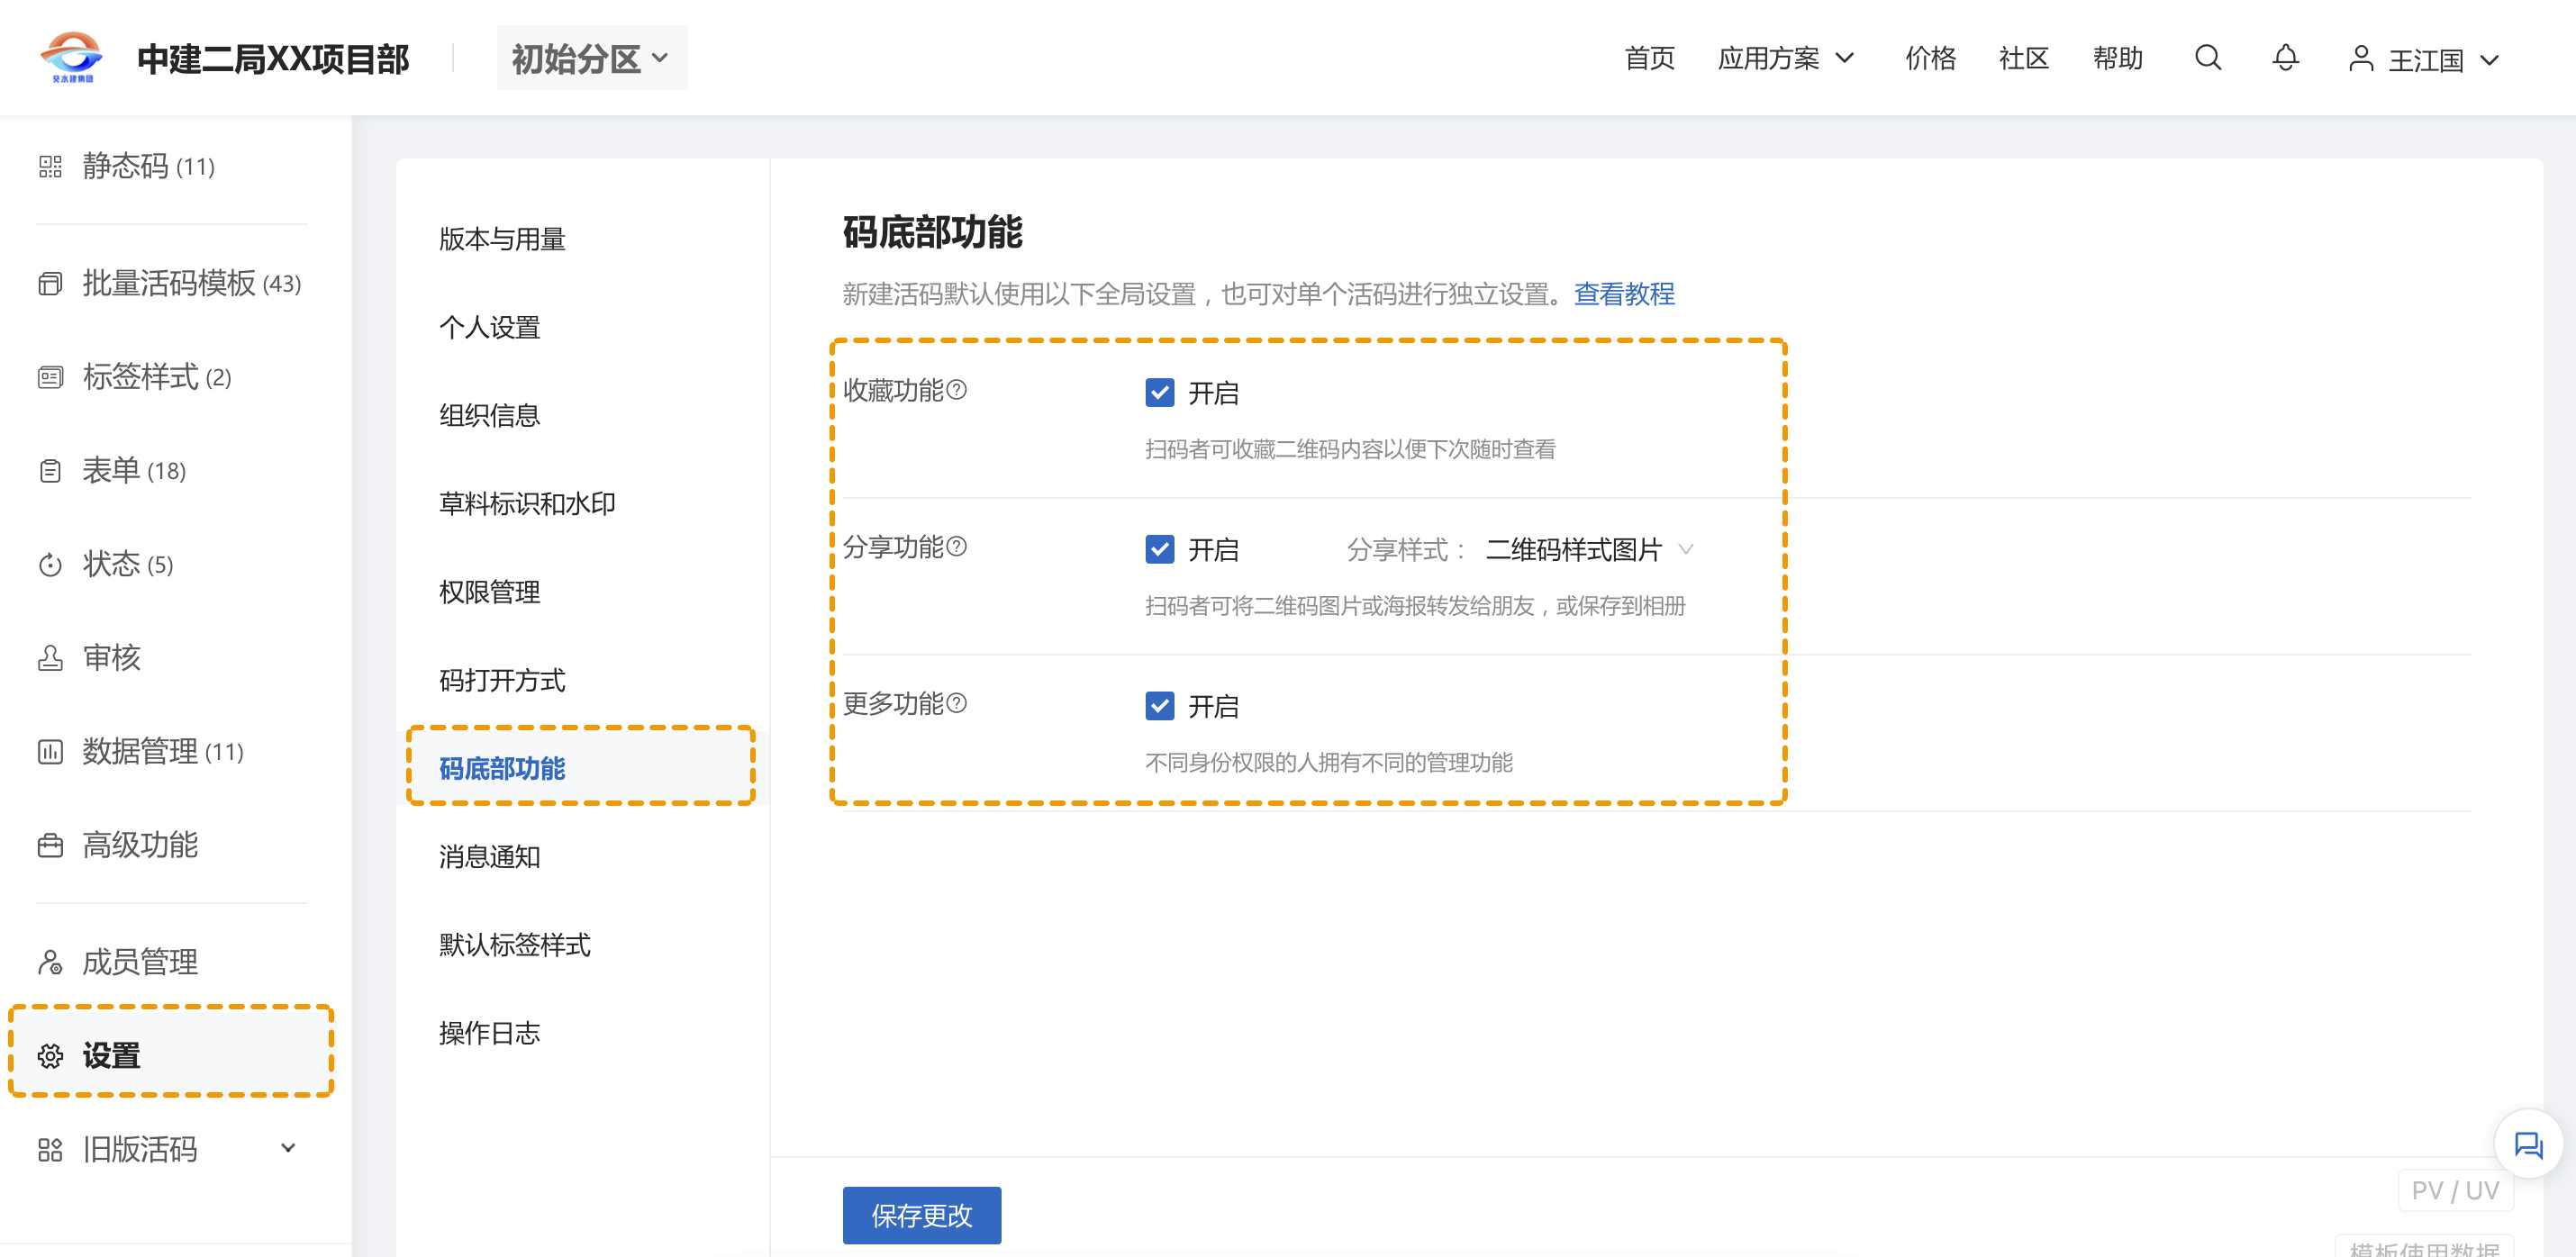2576x1257 pixels.
Task: Open the search magnifier icon
Action: coord(2208,58)
